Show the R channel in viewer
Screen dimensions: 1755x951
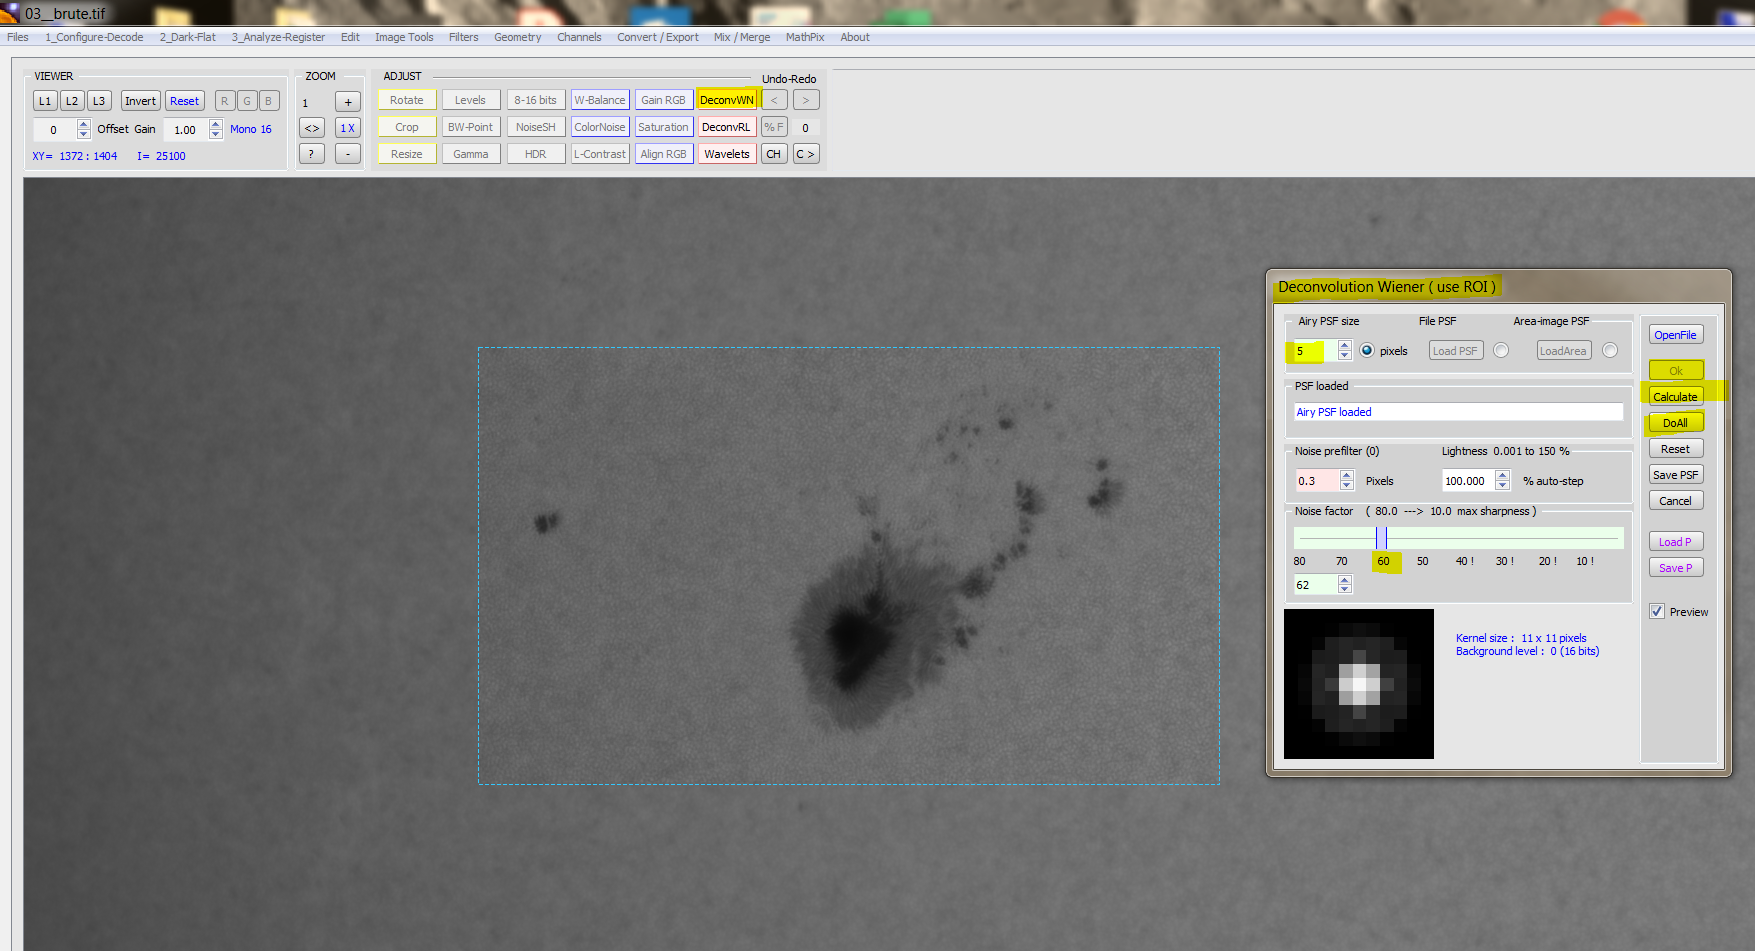pos(225,101)
